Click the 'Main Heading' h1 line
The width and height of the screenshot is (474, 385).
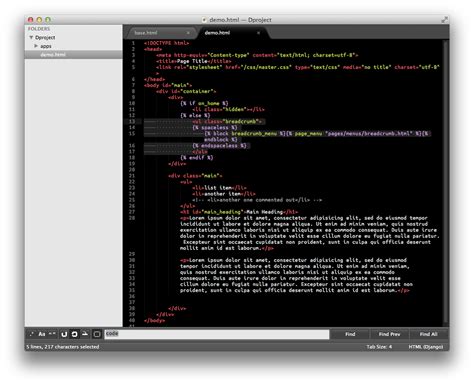[x=239, y=212]
